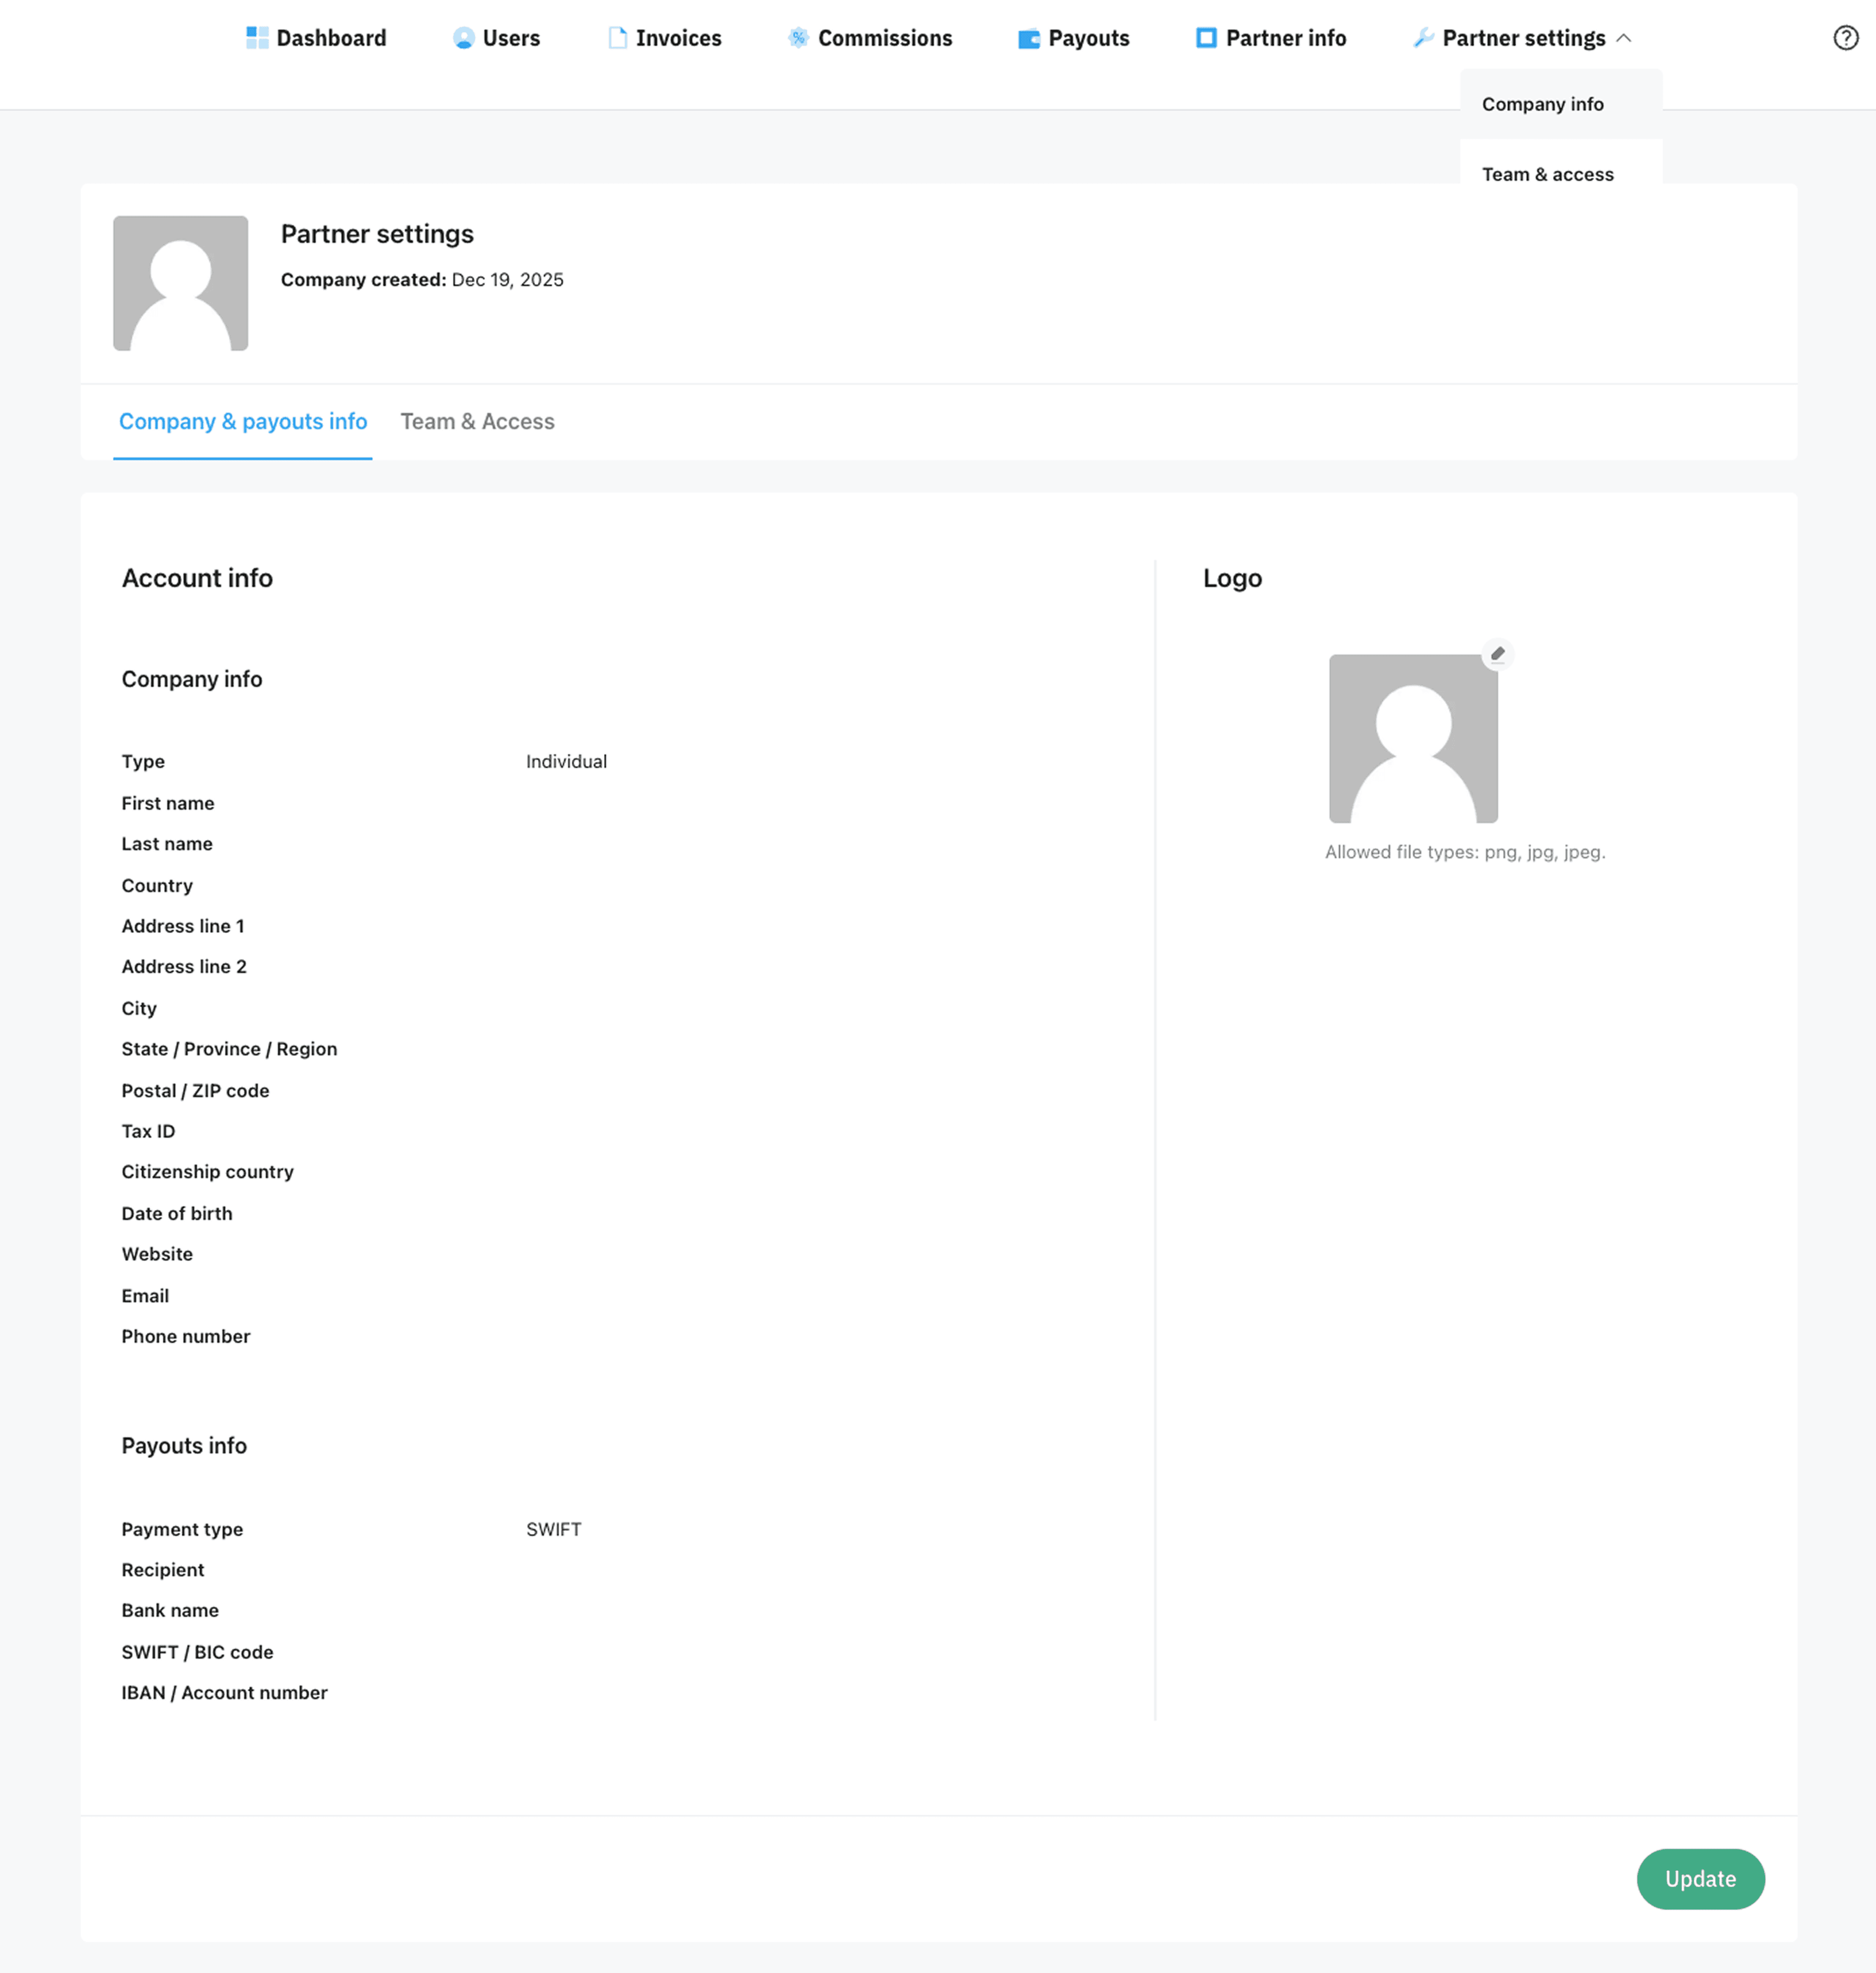Screen dimensions: 1876x1973
Task: Click the partner avatar placeholder image
Action: pos(181,284)
